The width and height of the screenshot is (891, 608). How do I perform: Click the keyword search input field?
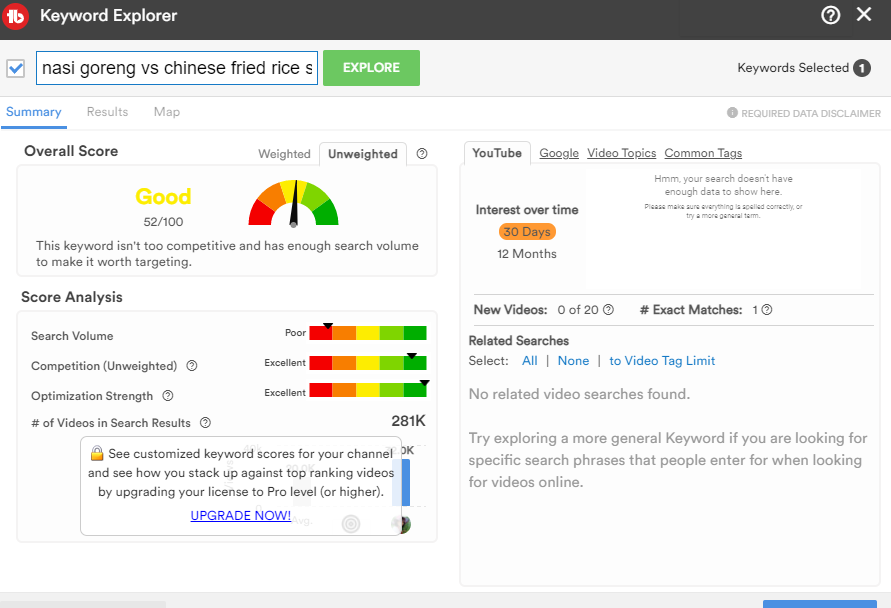[177, 68]
